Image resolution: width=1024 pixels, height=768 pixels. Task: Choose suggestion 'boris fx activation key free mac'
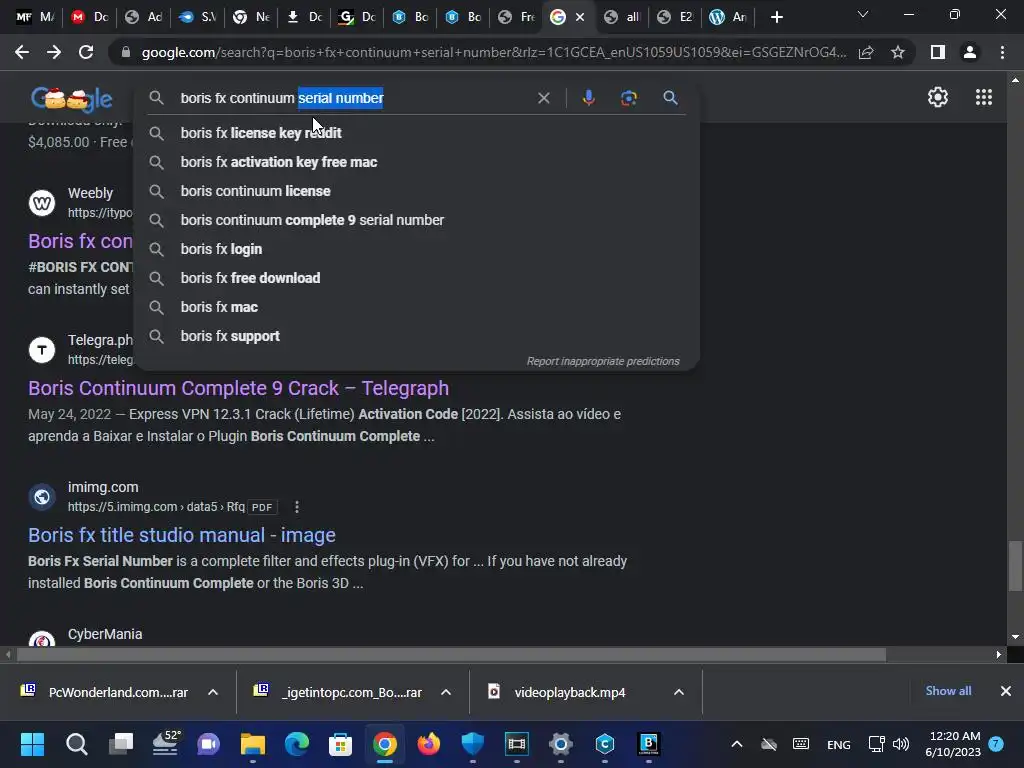click(417, 162)
